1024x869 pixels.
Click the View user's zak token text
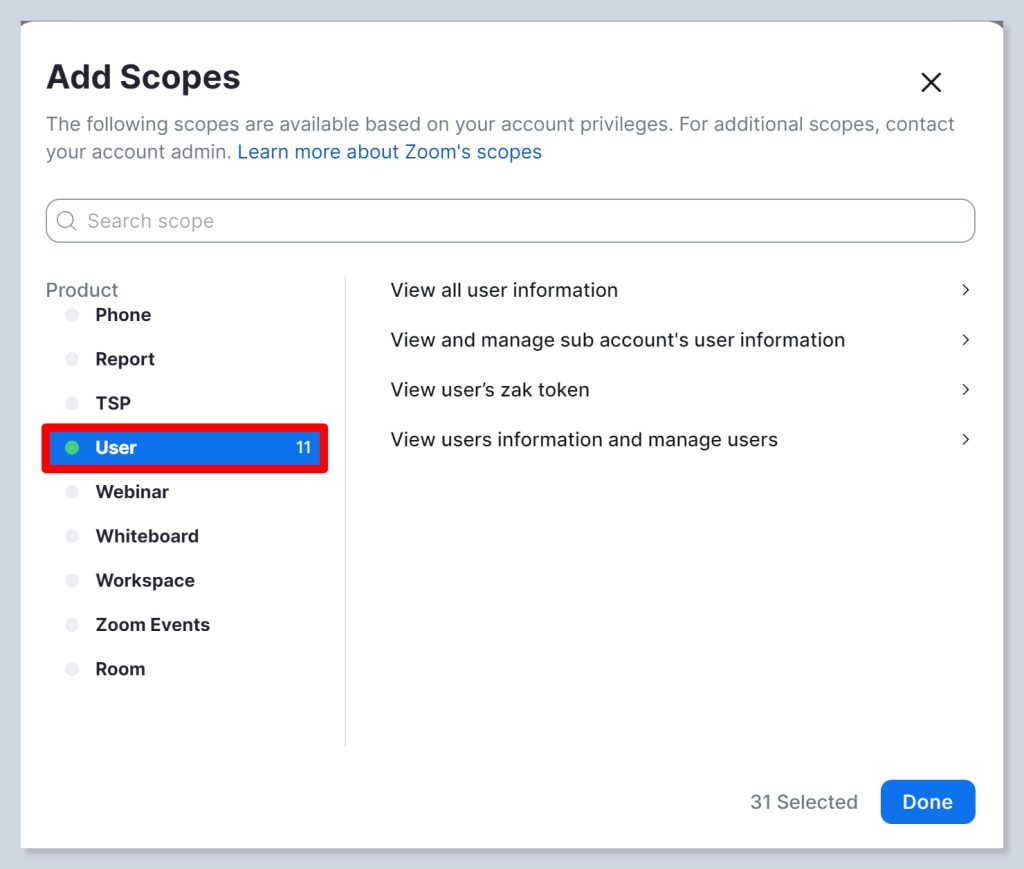click(x=490, y=390)
